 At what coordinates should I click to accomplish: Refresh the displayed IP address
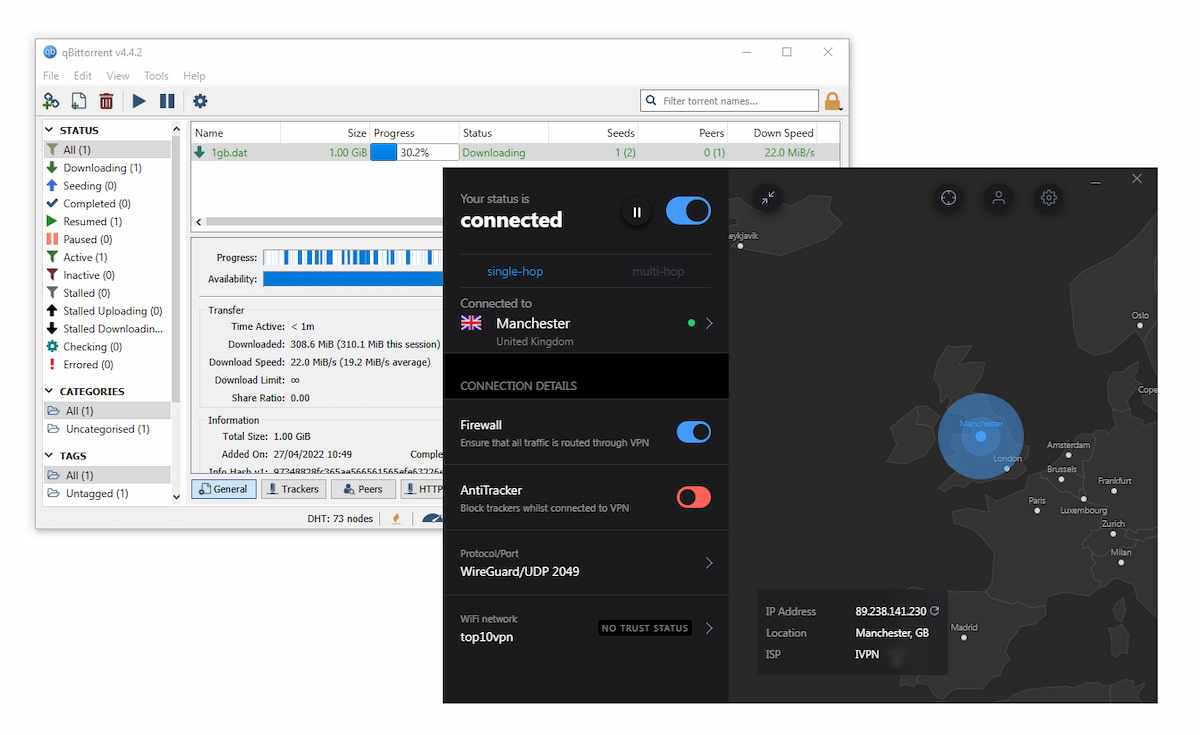pos(935,610)
